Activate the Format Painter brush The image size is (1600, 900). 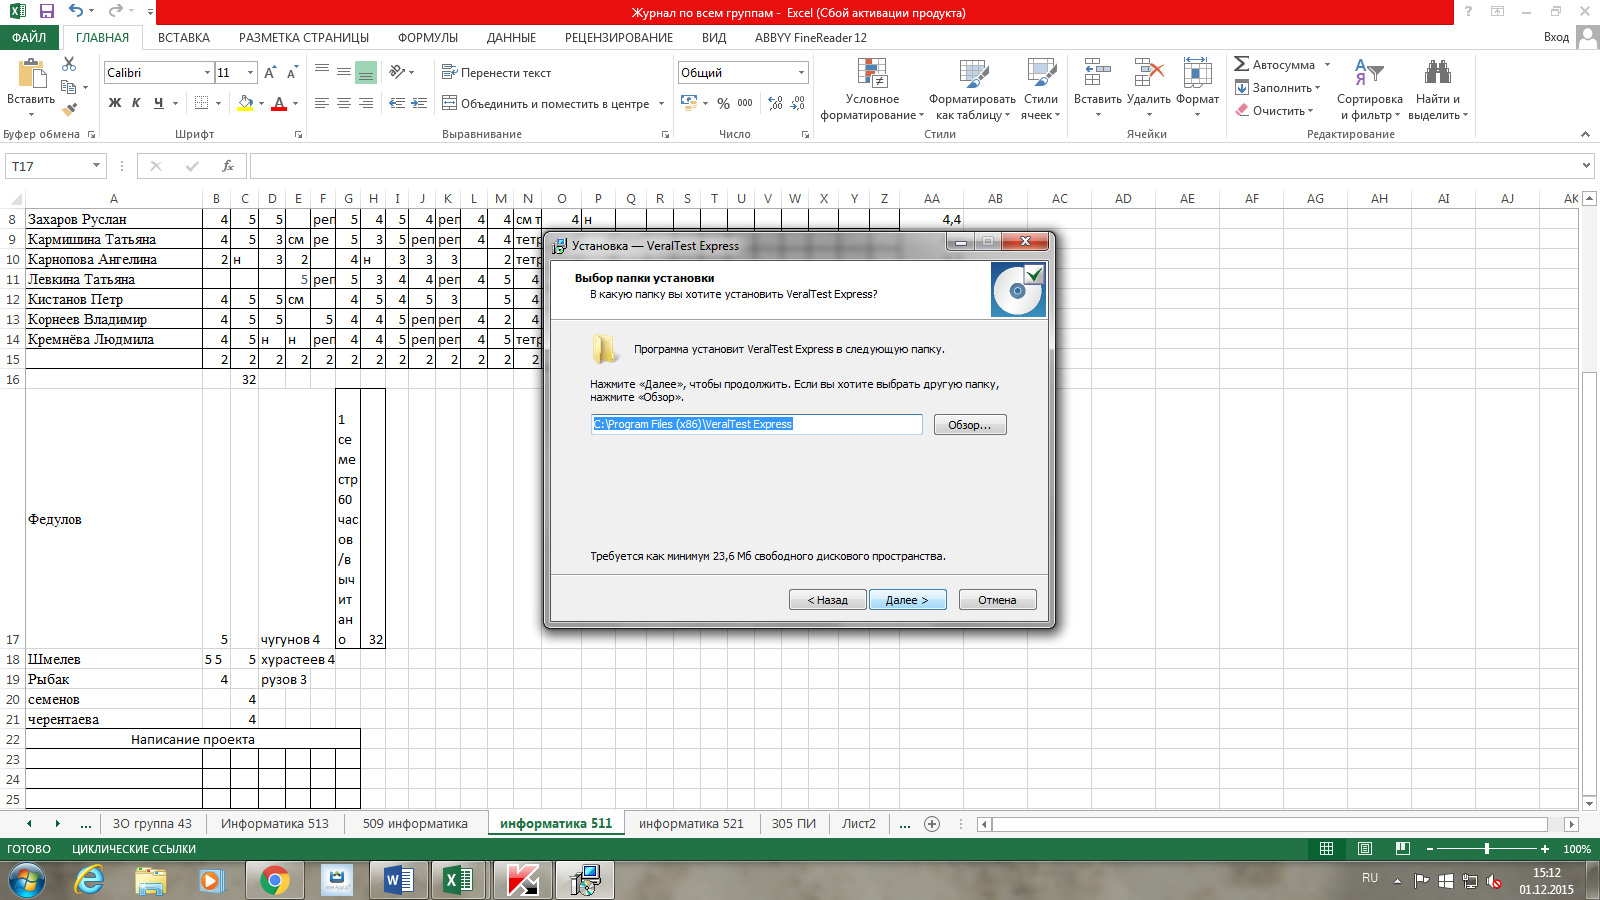(69, 110)
